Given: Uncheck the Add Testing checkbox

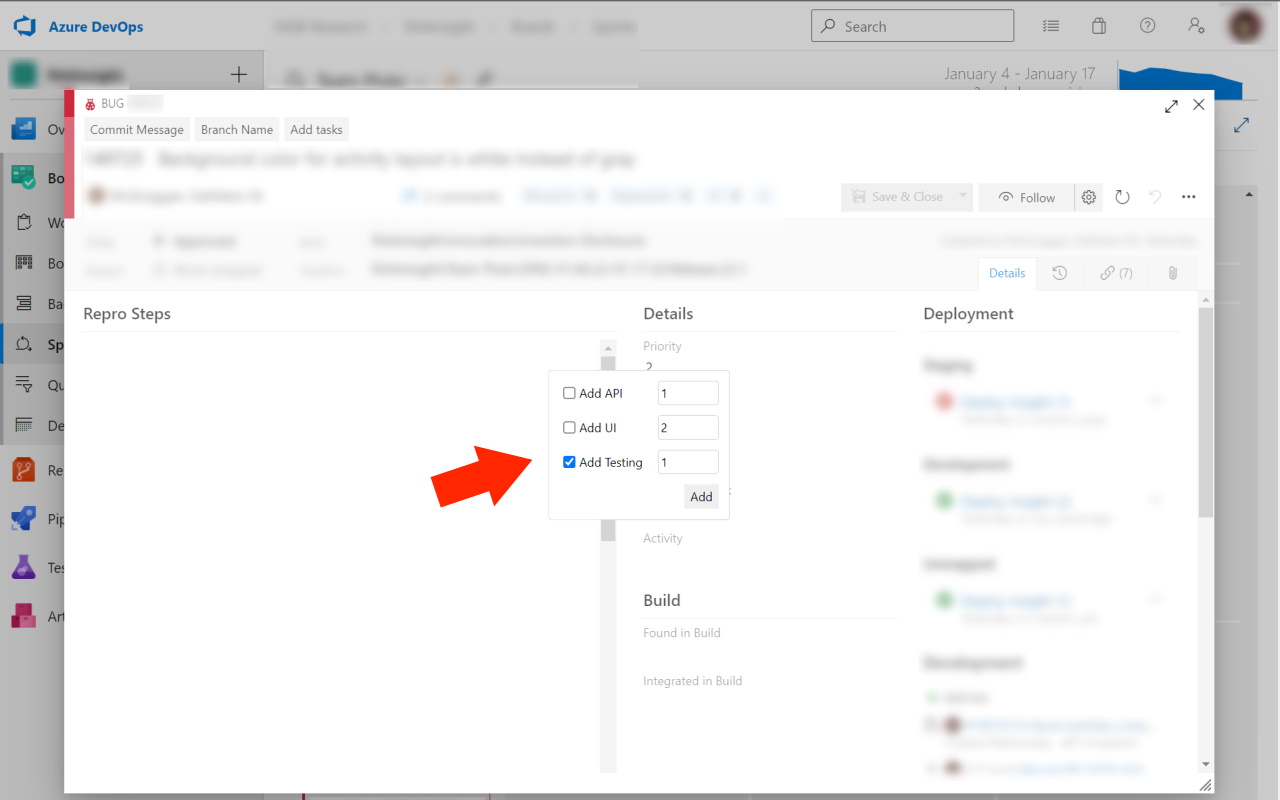Looking at the screenshot, I should click(569, 461).
